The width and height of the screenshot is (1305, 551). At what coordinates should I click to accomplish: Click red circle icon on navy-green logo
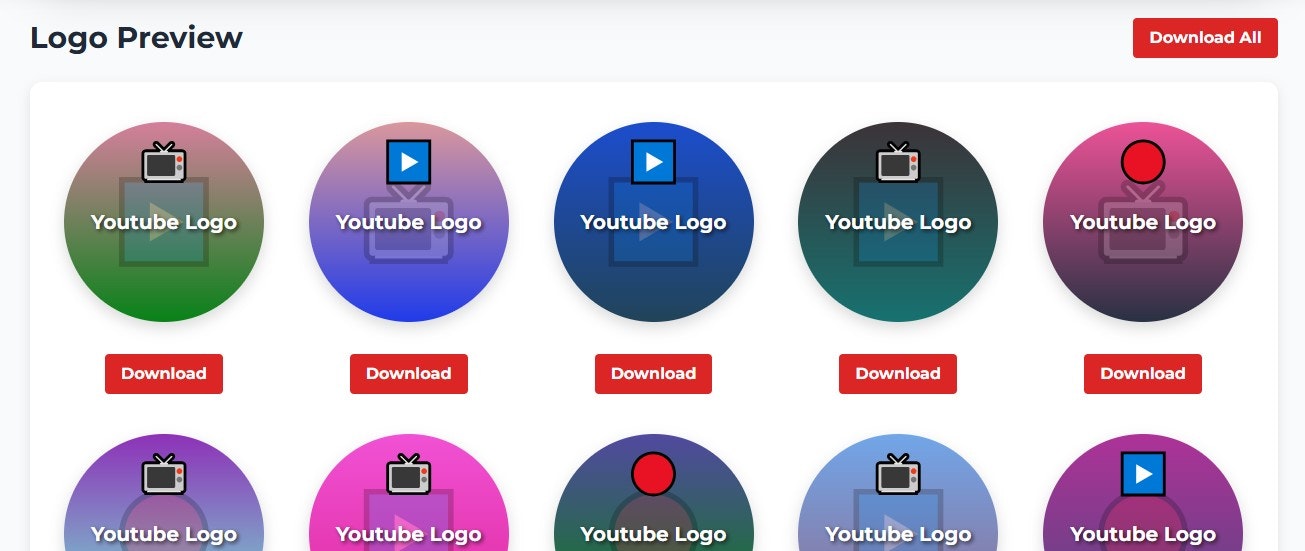[x=653, y=474]
